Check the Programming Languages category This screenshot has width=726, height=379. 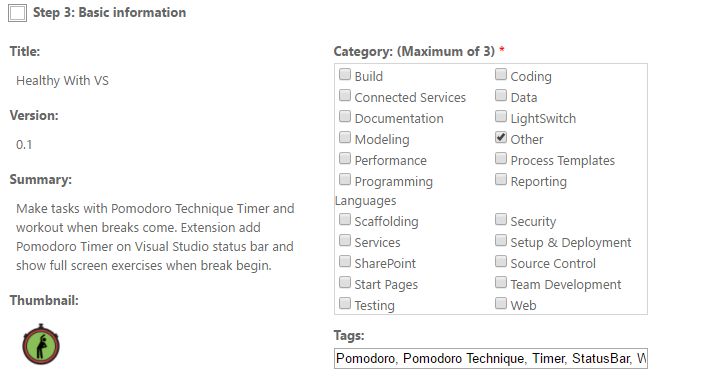[345, 179]
